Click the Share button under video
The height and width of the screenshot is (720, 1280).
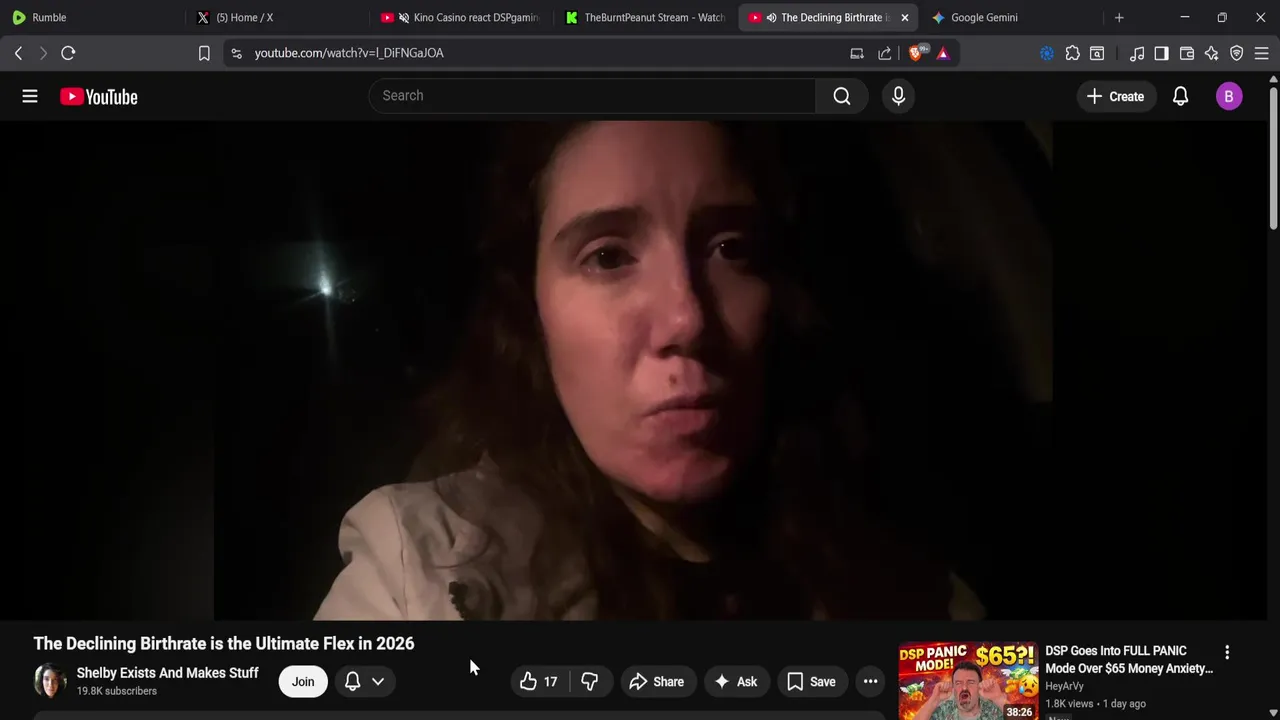(x=657, y=682)
